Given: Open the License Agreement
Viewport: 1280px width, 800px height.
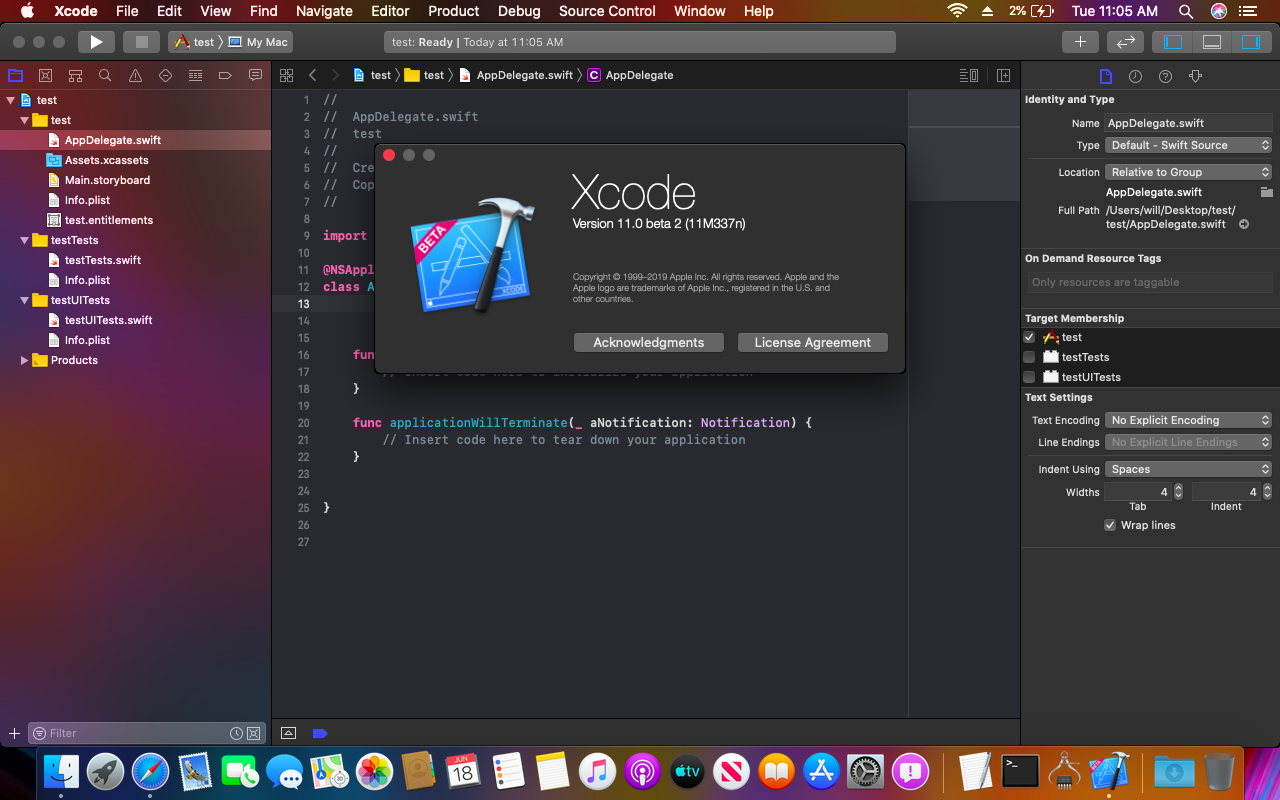Looking at the screenshot, I should click(x=813, y=342).
